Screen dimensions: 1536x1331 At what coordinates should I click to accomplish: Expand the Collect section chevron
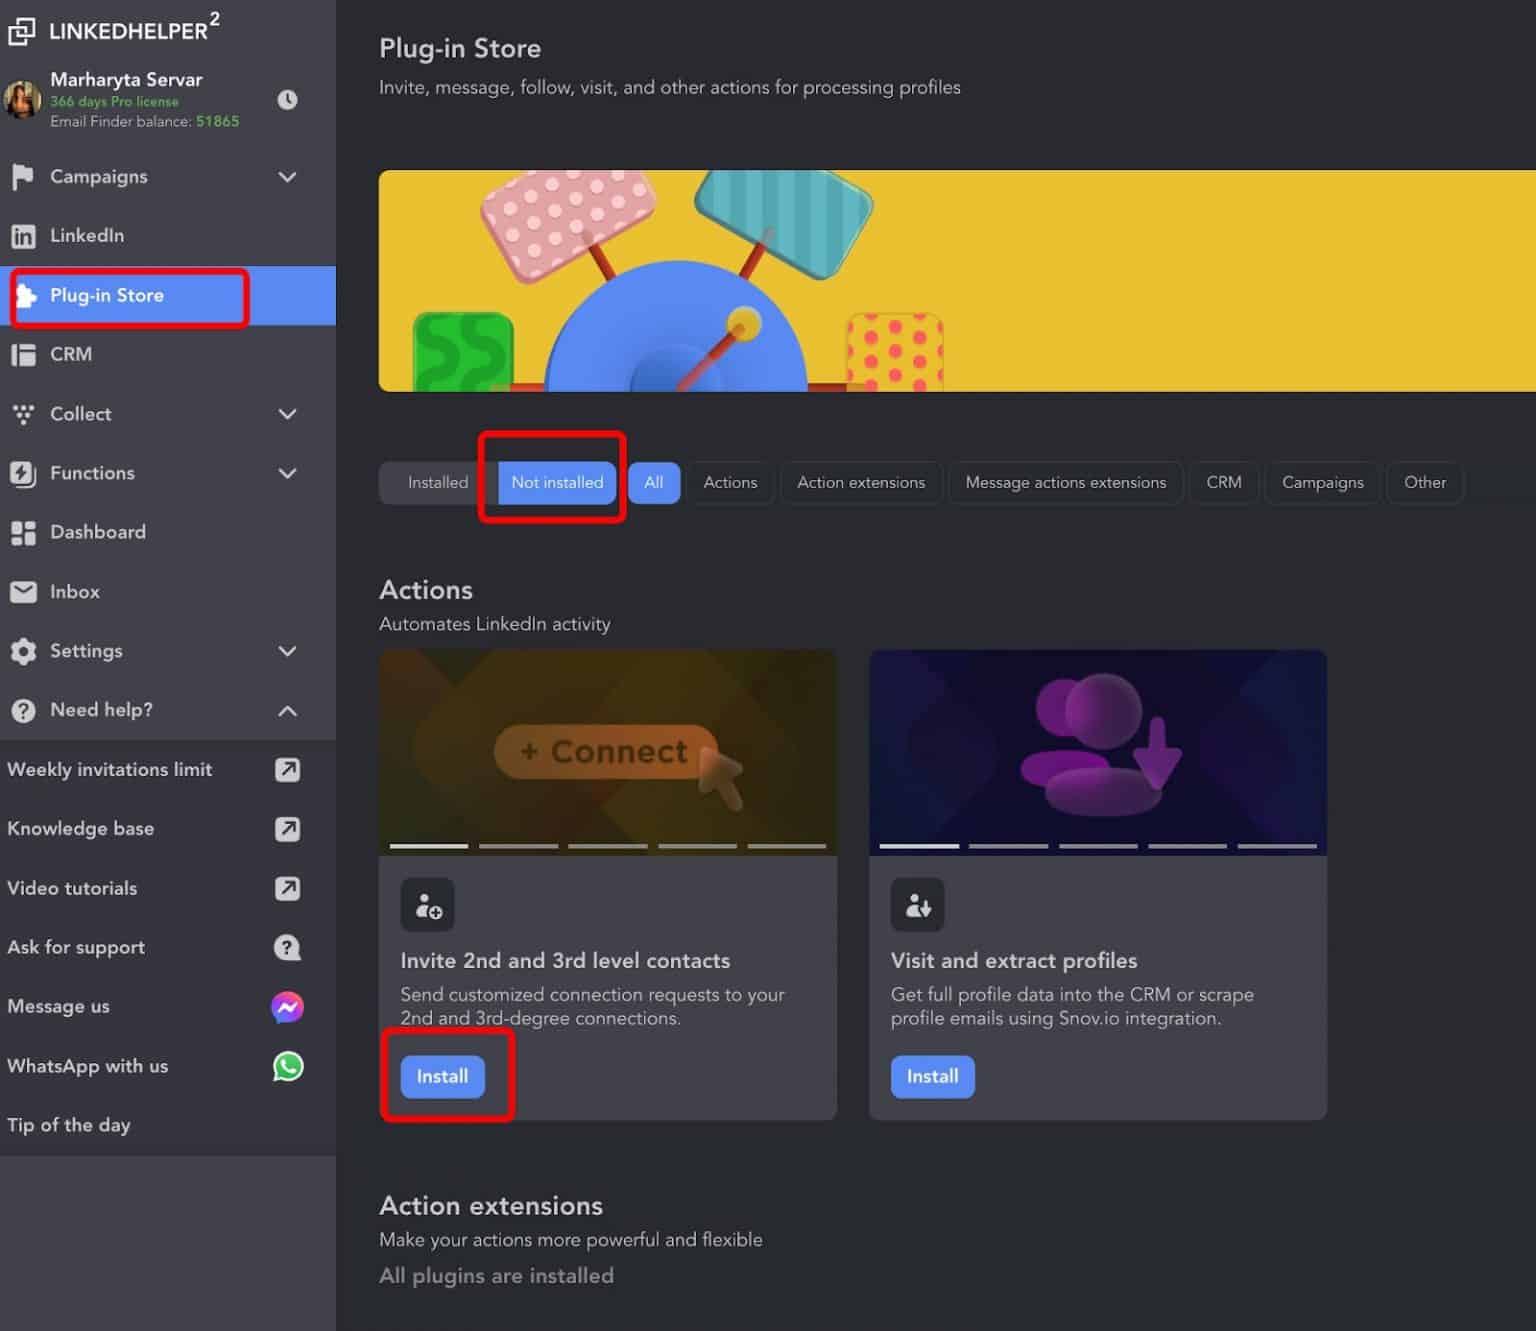287,414
